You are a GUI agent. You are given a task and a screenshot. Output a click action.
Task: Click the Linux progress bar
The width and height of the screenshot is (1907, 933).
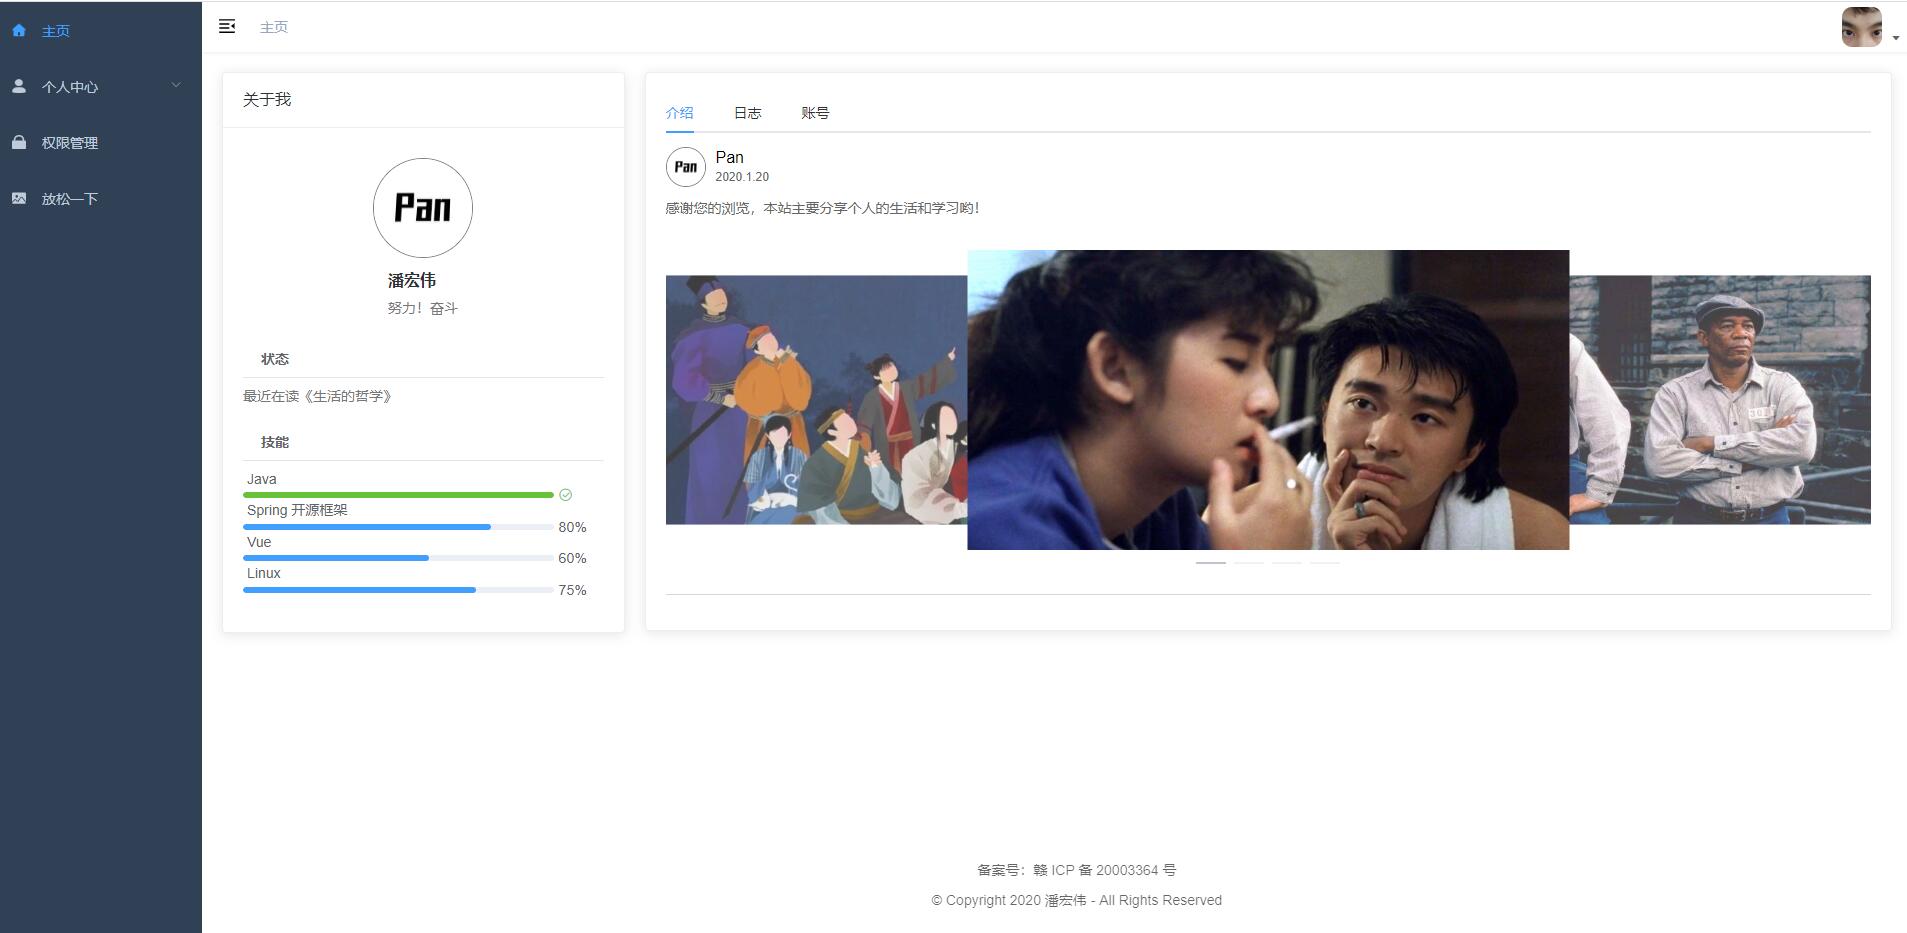point(398,590)
